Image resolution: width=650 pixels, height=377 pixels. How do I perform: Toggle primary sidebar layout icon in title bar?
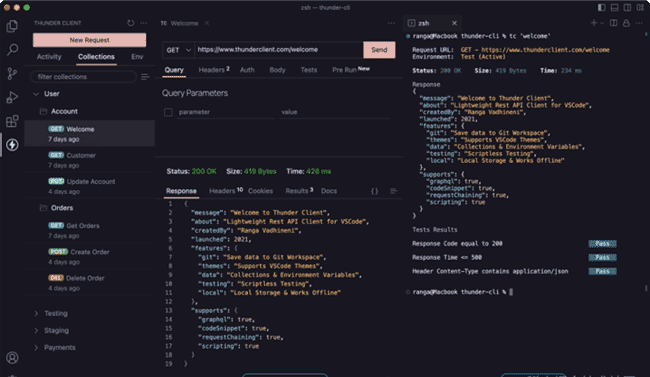[601, 7]
